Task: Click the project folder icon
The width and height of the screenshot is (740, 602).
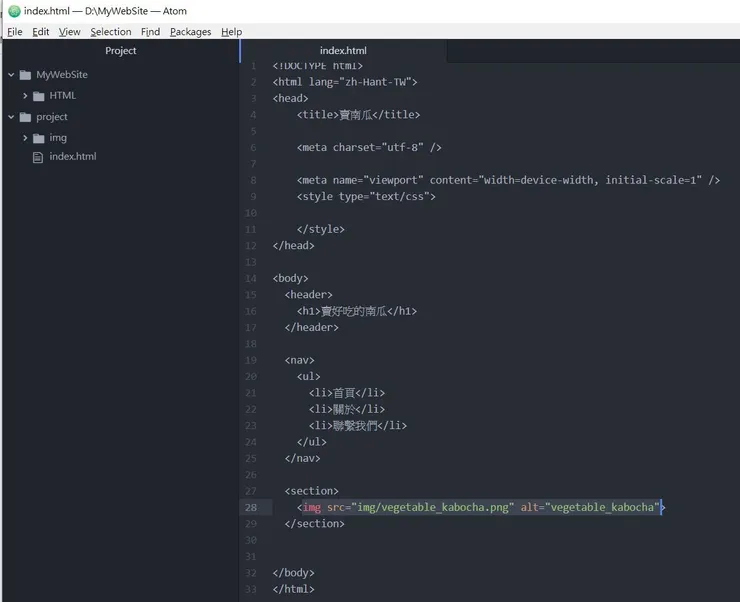Action: (25, 117)
